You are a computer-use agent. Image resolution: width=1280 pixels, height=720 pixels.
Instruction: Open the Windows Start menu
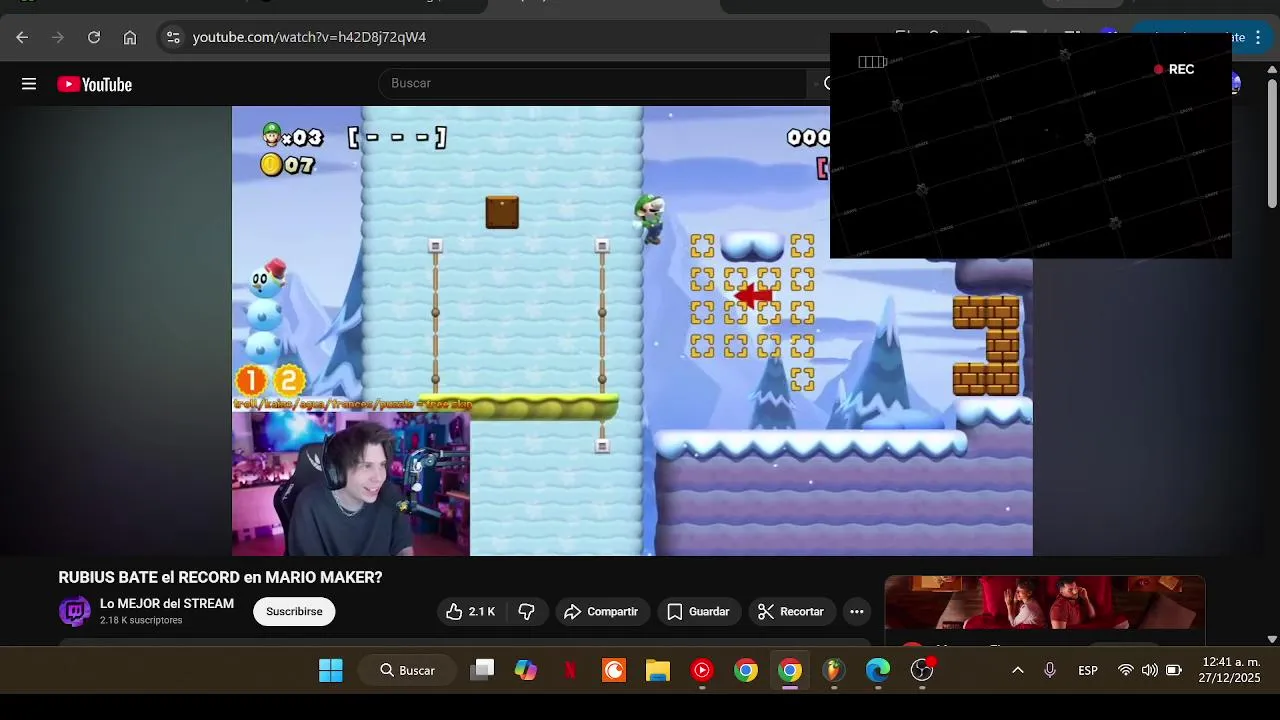(331, 670)
